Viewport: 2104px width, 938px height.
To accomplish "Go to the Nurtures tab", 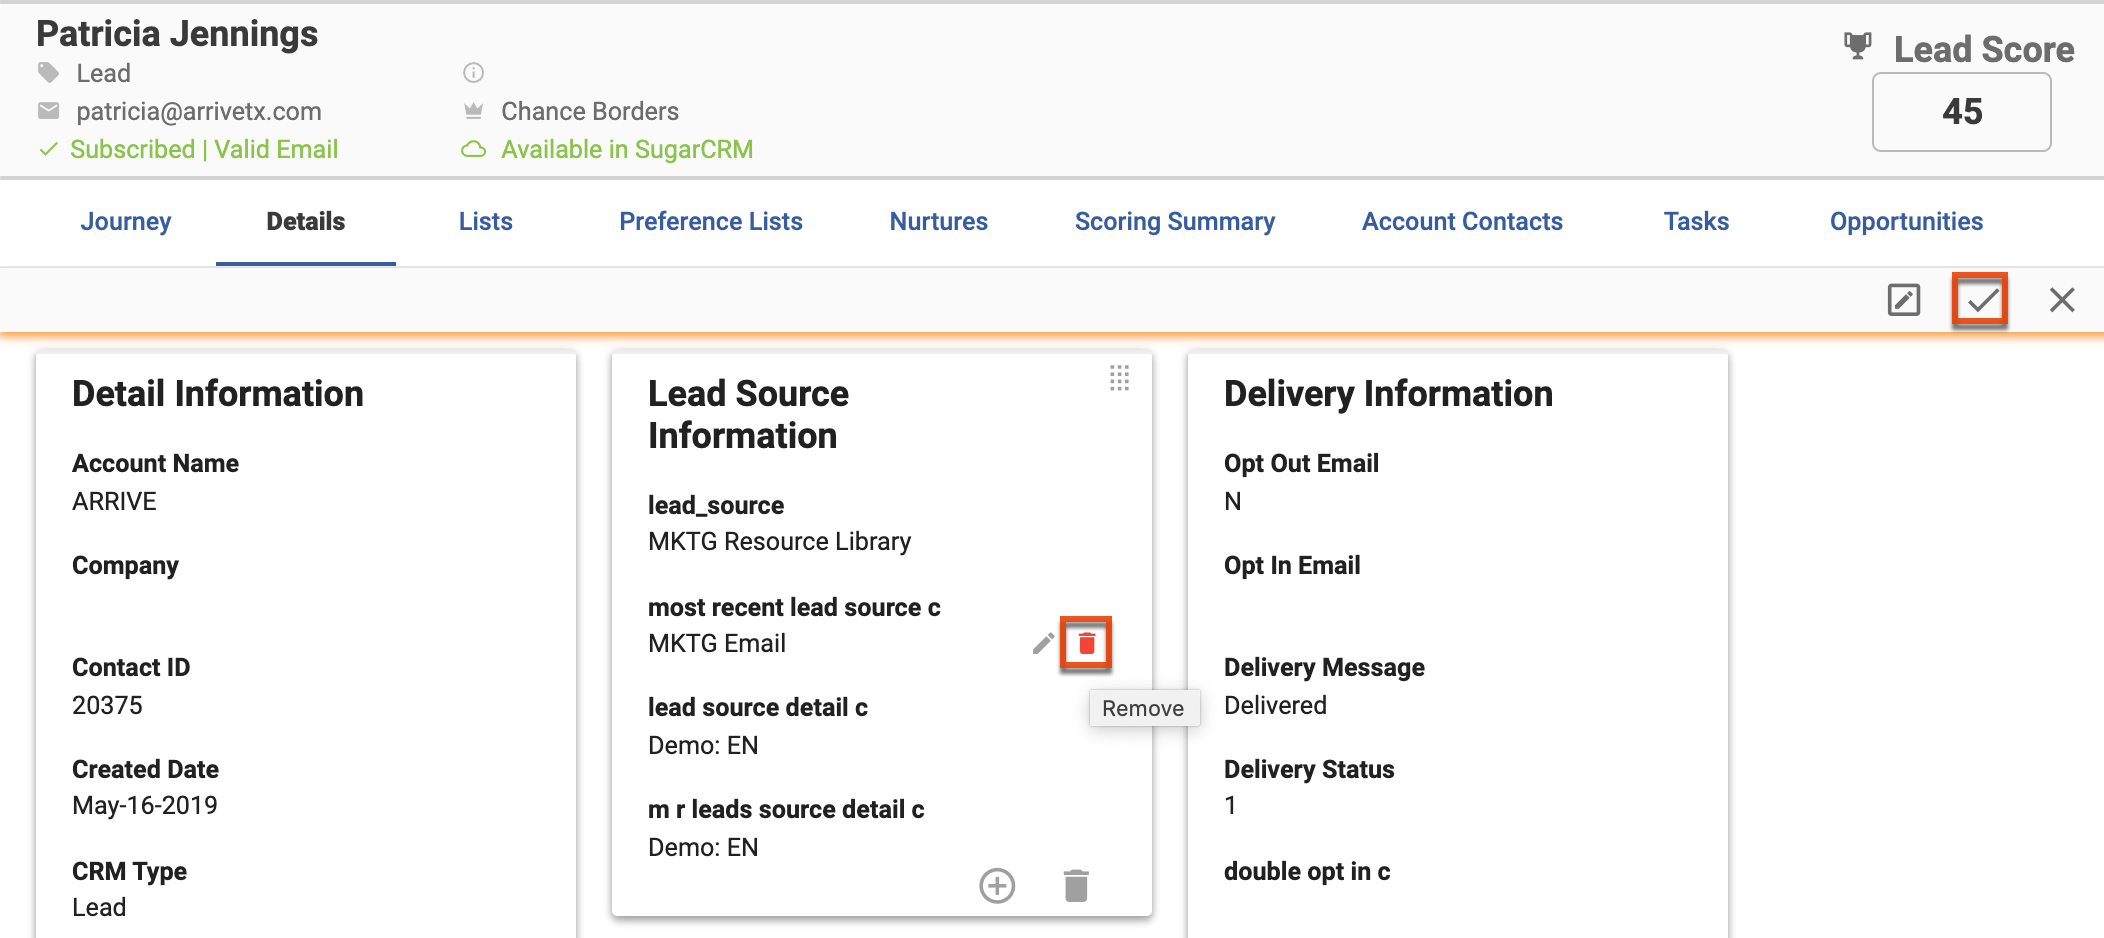I will 938,221.
